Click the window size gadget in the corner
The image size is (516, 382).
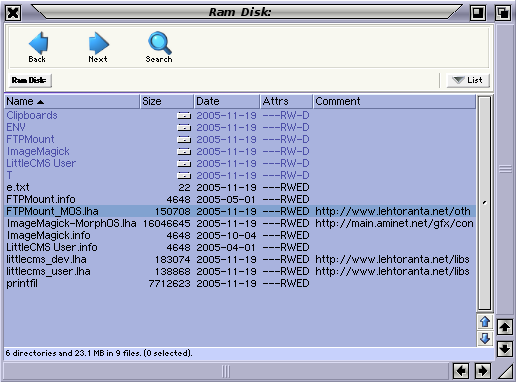coord(506,371)
